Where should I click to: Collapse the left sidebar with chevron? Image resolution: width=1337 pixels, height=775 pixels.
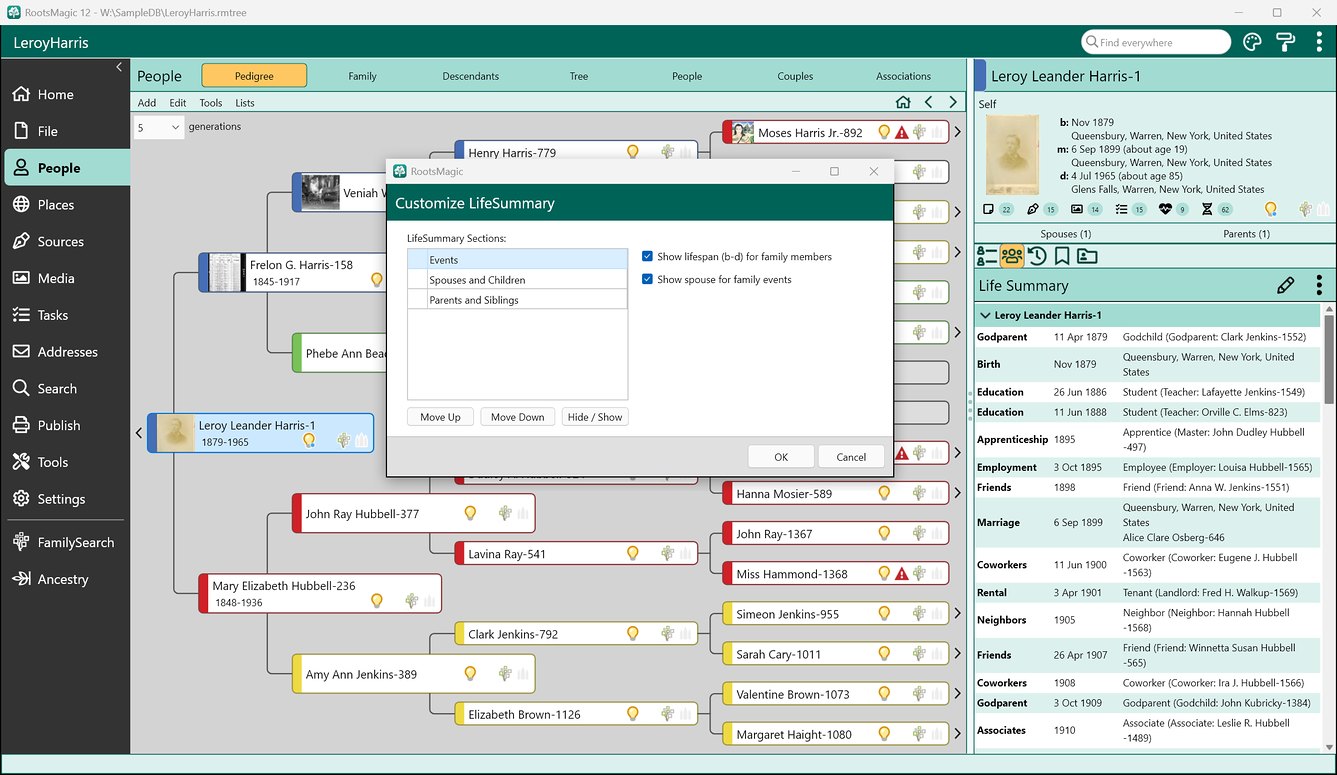click(119, 67)
